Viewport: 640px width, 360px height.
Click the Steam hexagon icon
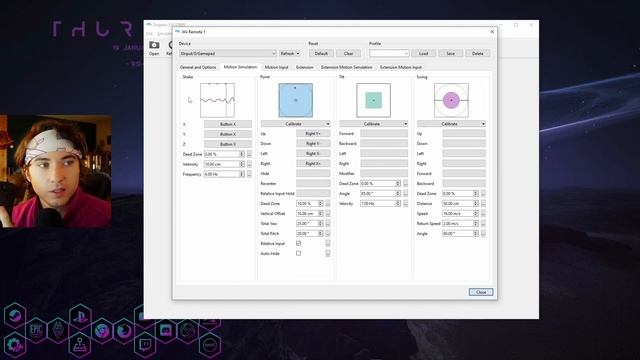pyautogui.click(x=15, y=317)
